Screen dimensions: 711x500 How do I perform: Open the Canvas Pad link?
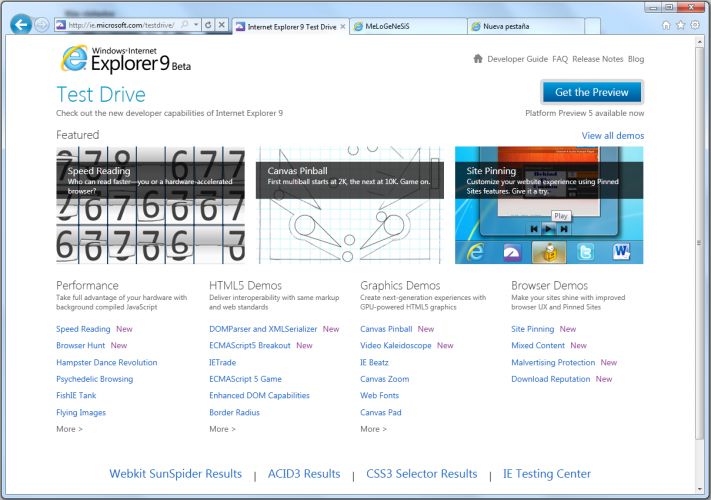pos(380,413)
